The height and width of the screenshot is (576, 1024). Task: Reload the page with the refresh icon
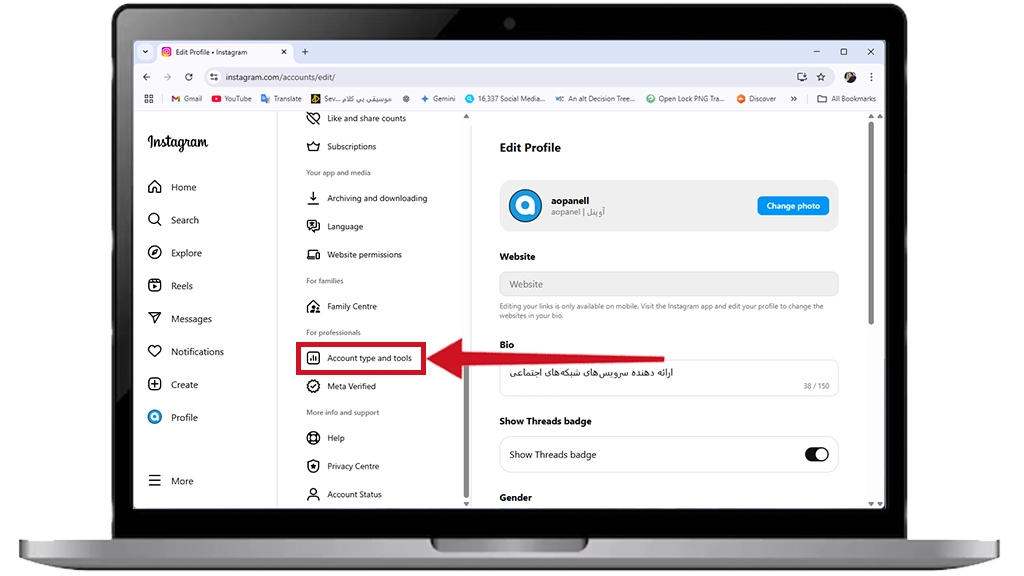[189, 77]
